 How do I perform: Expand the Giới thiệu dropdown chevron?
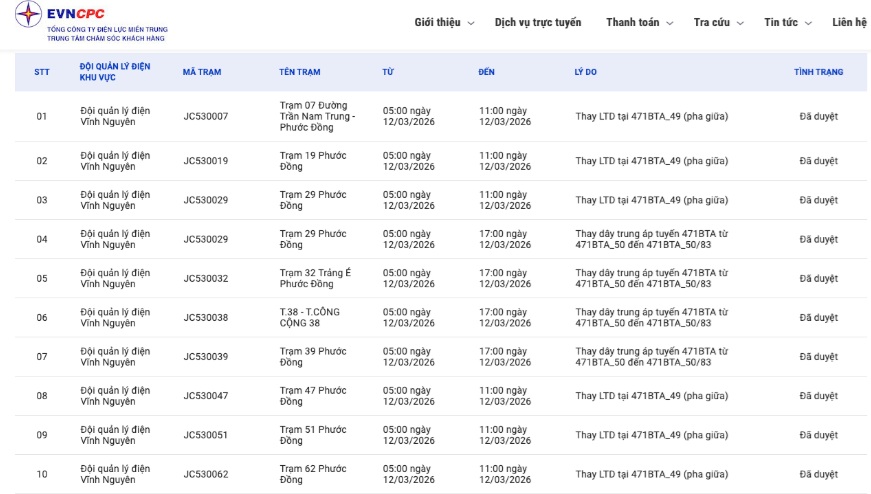coord(471,23)
